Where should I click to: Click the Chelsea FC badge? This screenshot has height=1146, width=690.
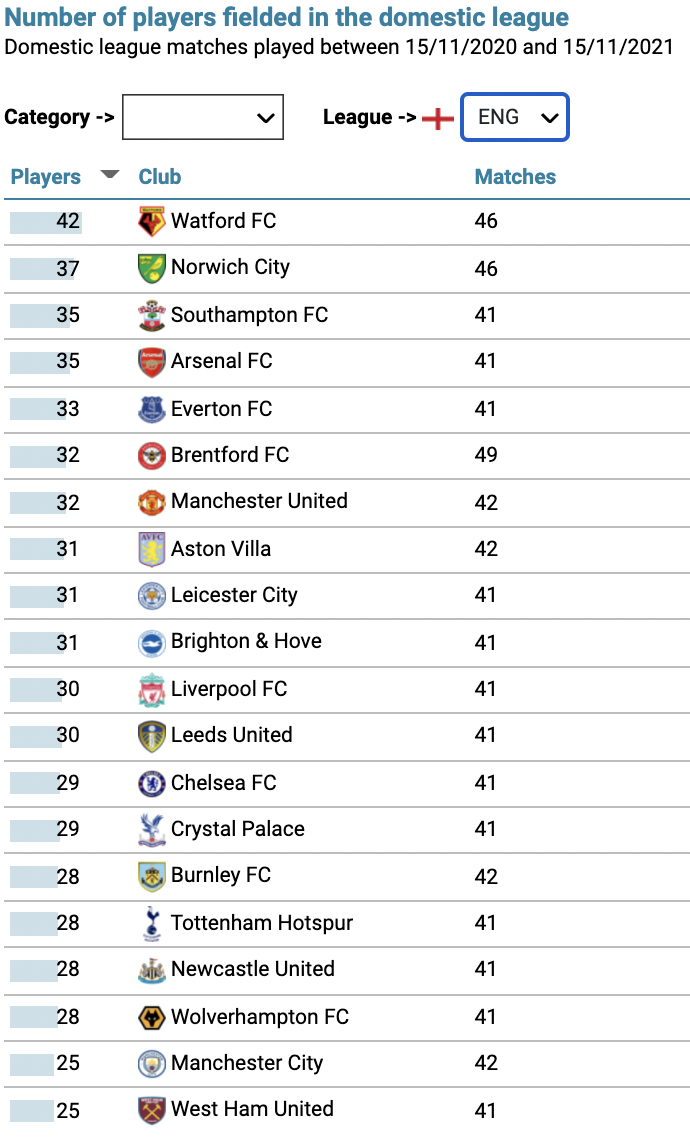pos(151,783)
